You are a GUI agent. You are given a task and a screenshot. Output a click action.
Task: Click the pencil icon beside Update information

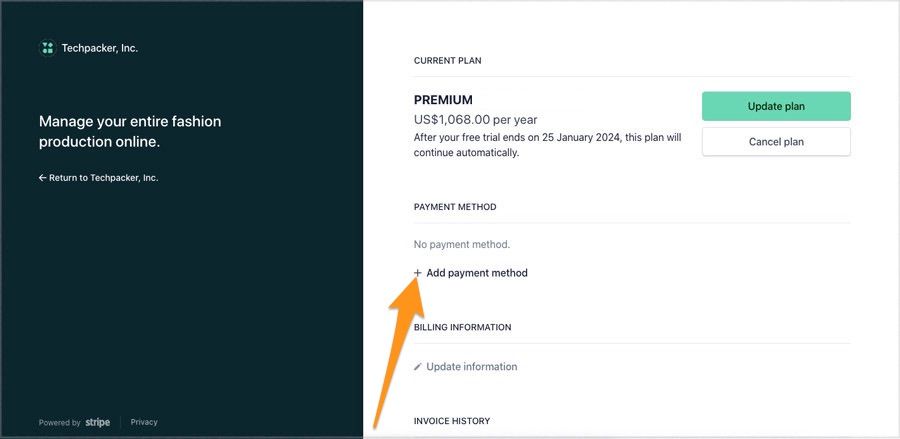418,367
